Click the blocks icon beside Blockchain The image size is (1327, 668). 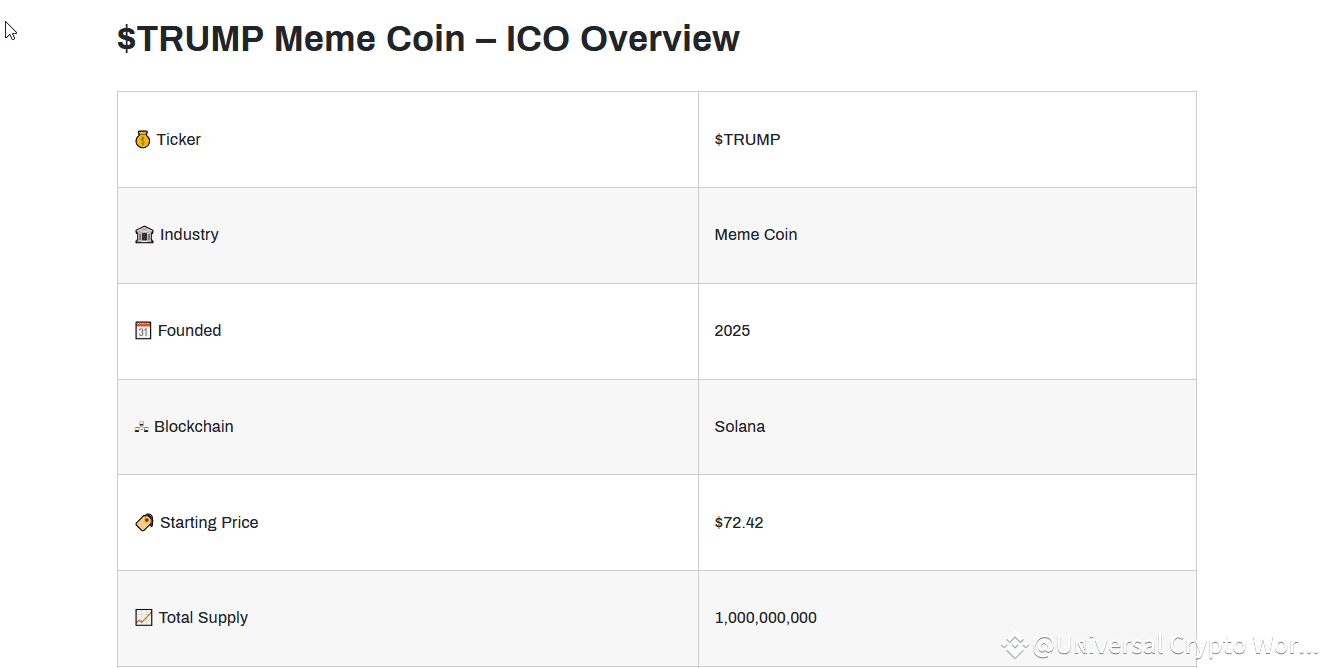(x=142, y=427)
